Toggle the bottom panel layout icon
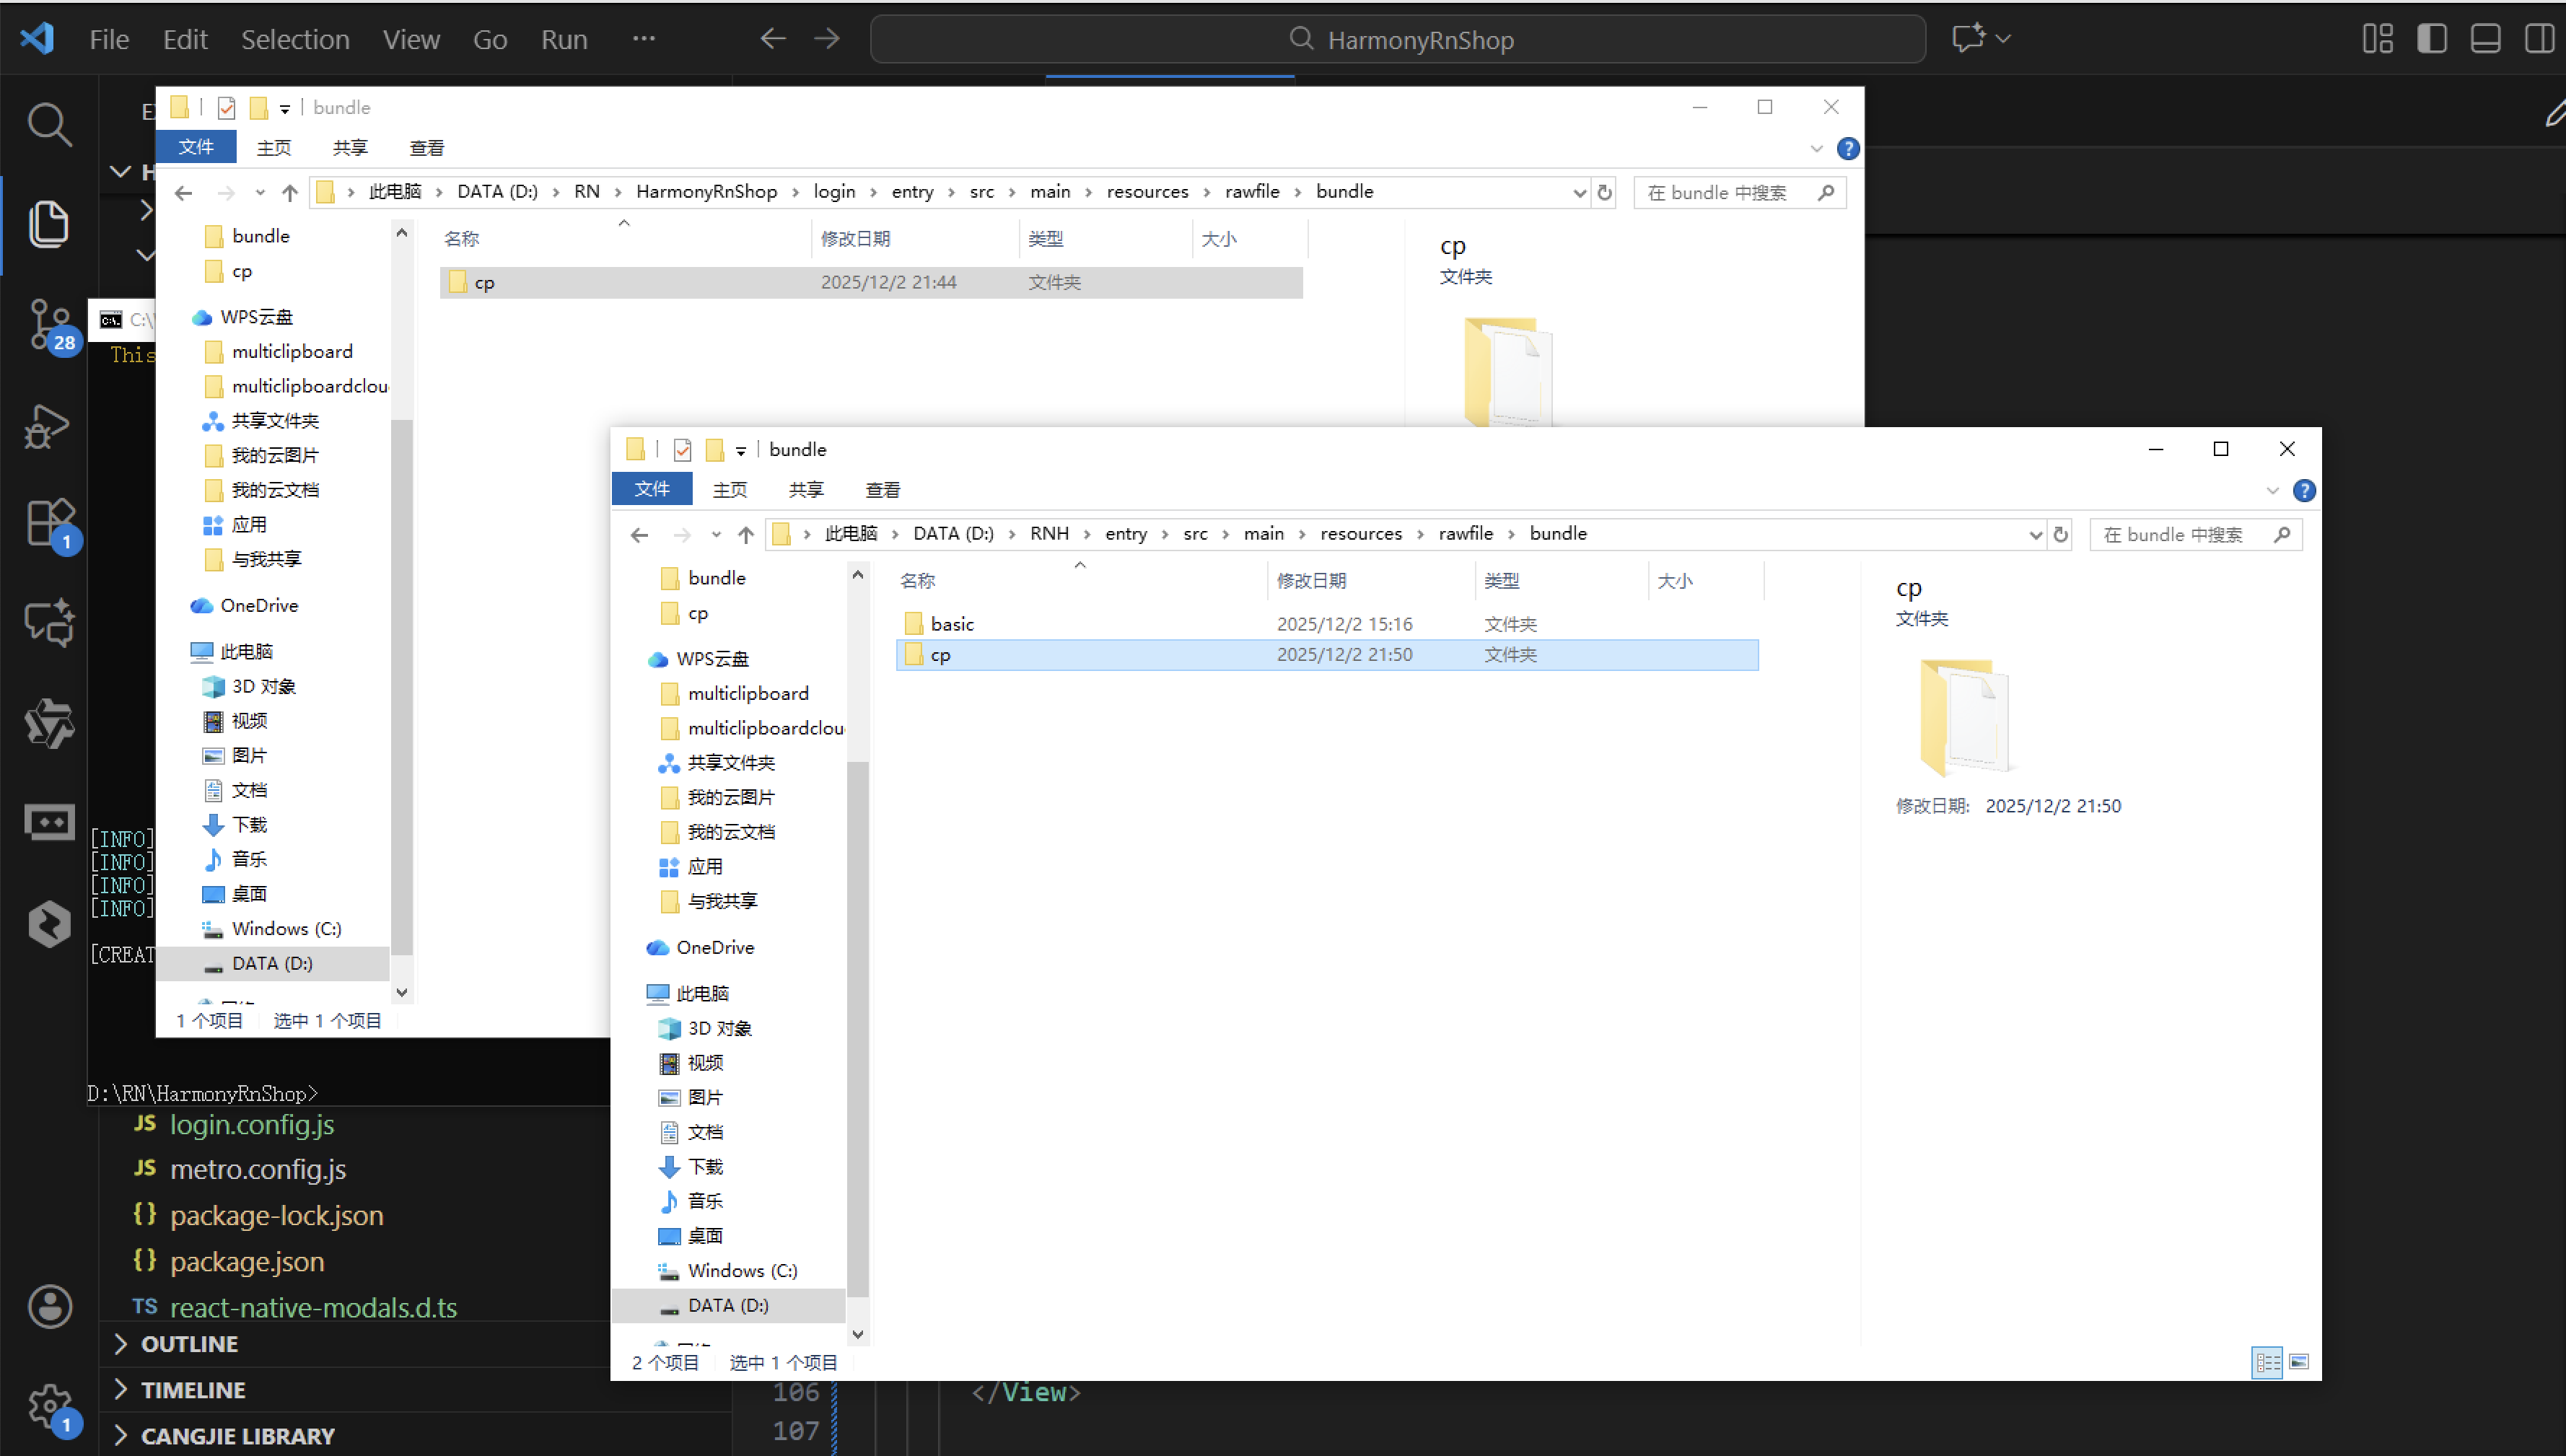Image resolution: width=2566 pixels, height=1456 pixels. coord(2485,39)
